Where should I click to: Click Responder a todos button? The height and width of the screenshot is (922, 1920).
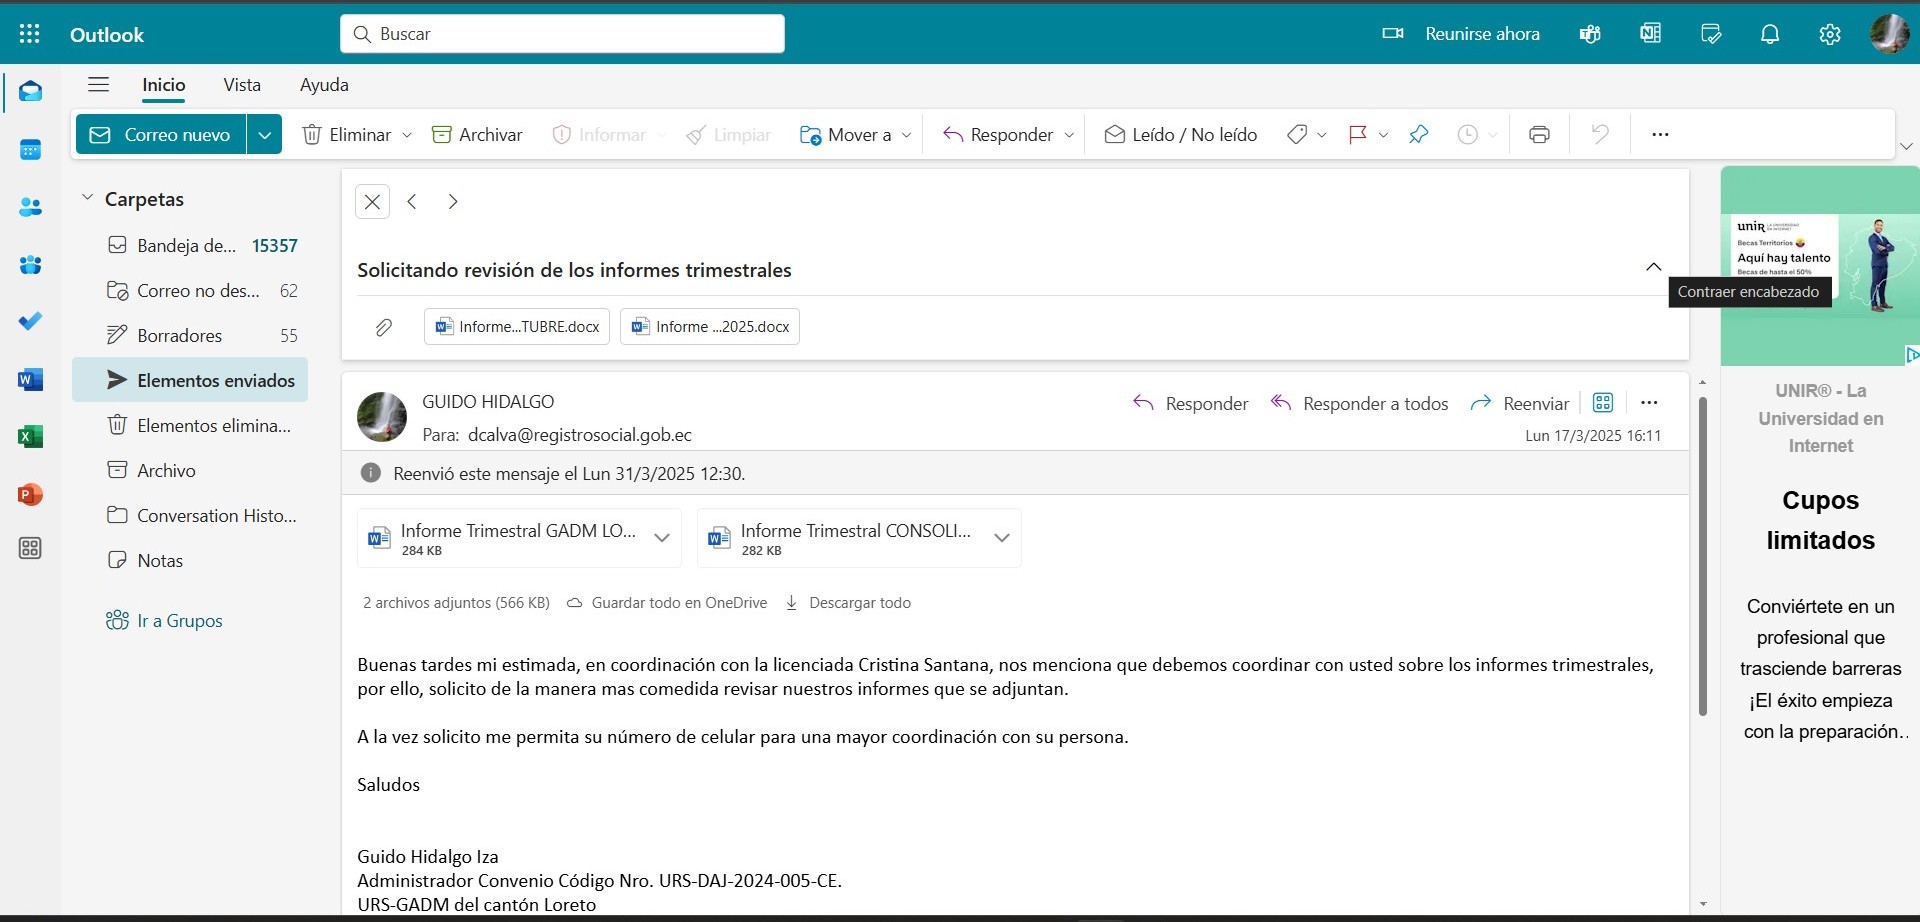point(1359,403)
